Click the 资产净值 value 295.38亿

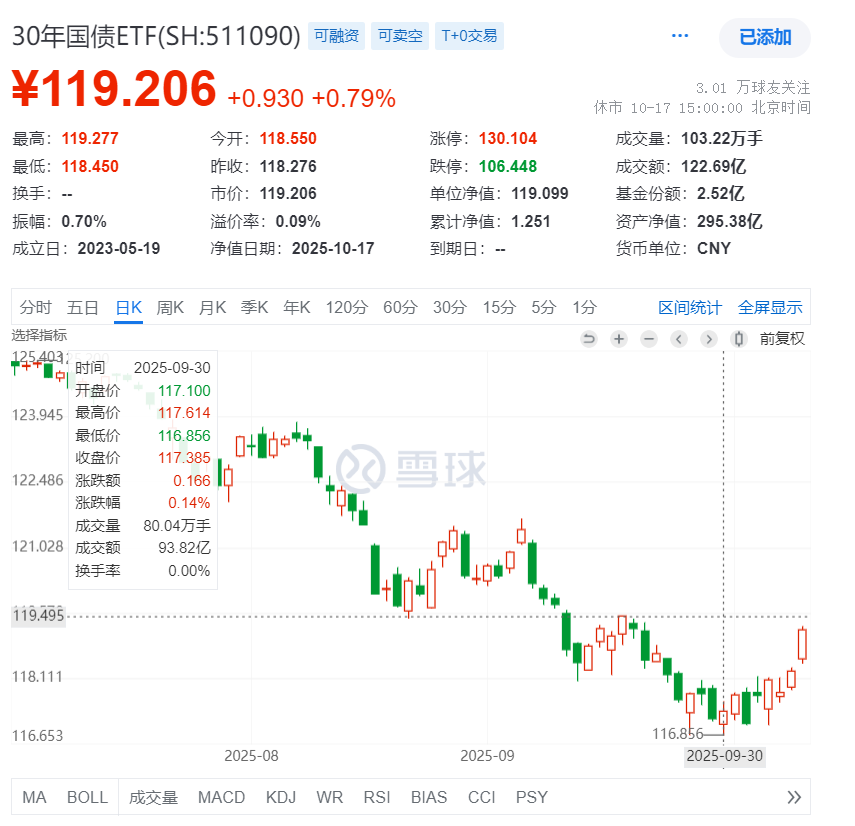pyautogui.click(x=730, y=221)
